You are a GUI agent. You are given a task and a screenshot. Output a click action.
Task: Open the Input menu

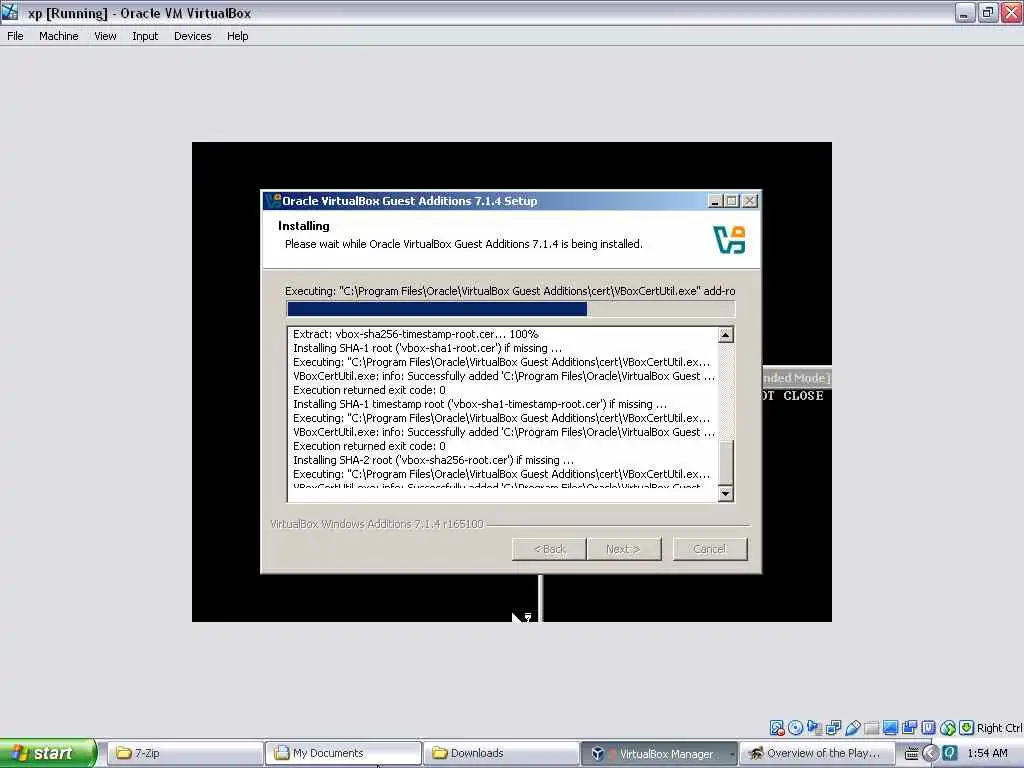(145, 36)
